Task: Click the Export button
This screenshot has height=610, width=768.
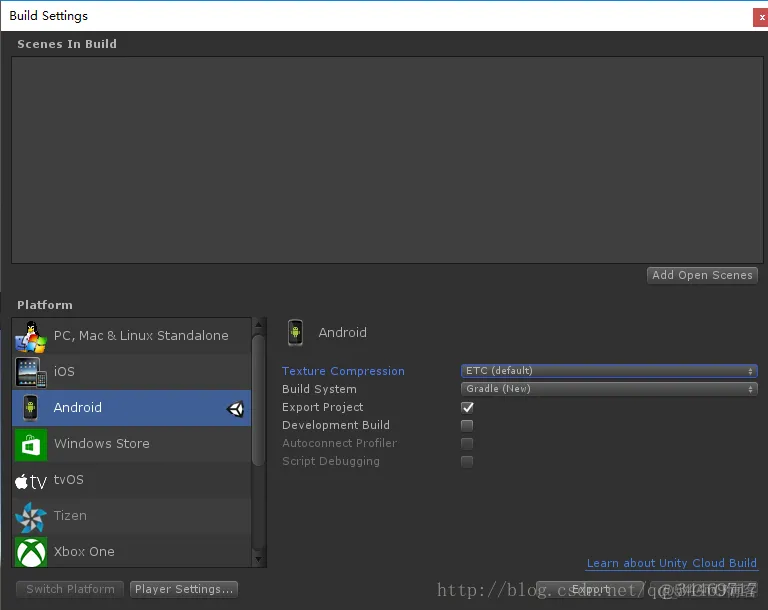Action: (590, 589)
